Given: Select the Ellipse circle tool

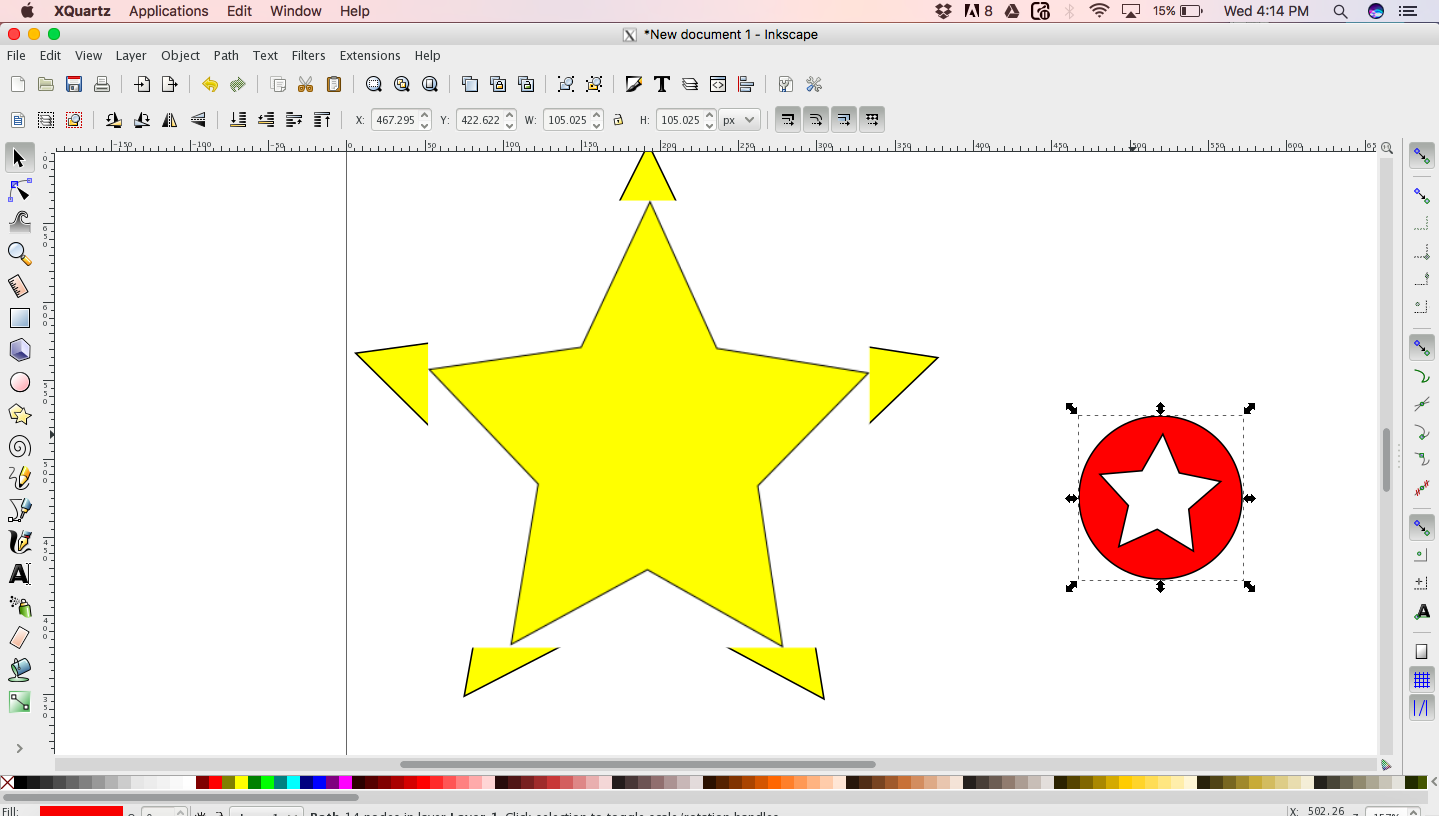Looking at the screenshot, I should coord(19,382).
